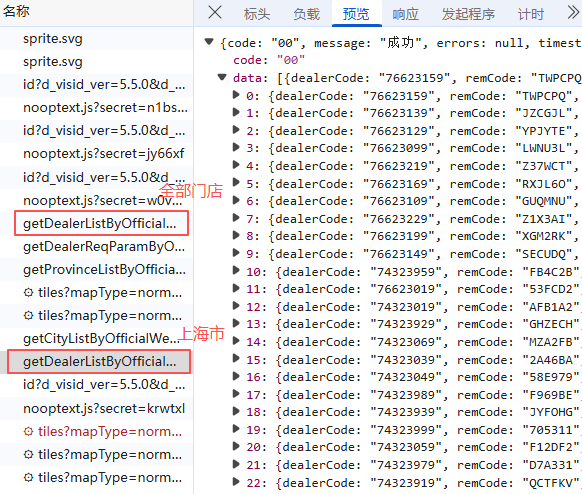Select request getProvinceListByOfficia...

click(96, 269)
